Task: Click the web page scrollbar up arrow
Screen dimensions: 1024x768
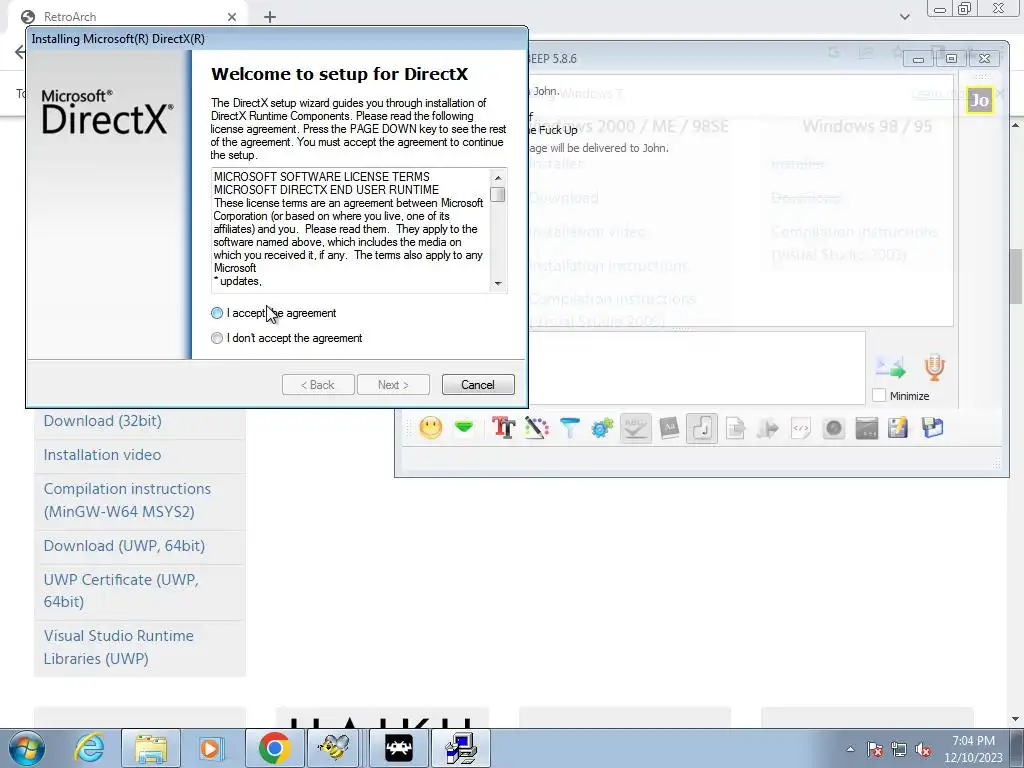Action: click(1016, 125)
